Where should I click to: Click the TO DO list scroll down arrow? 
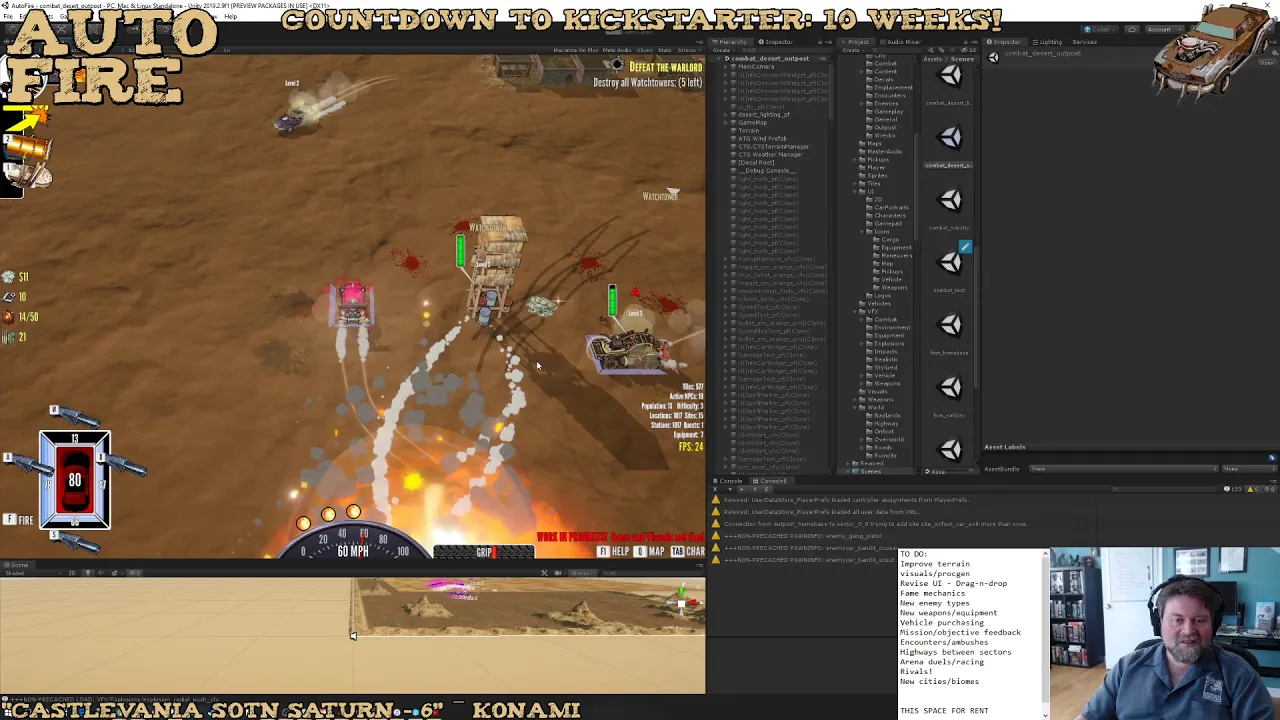click(x=1045, y=714)
